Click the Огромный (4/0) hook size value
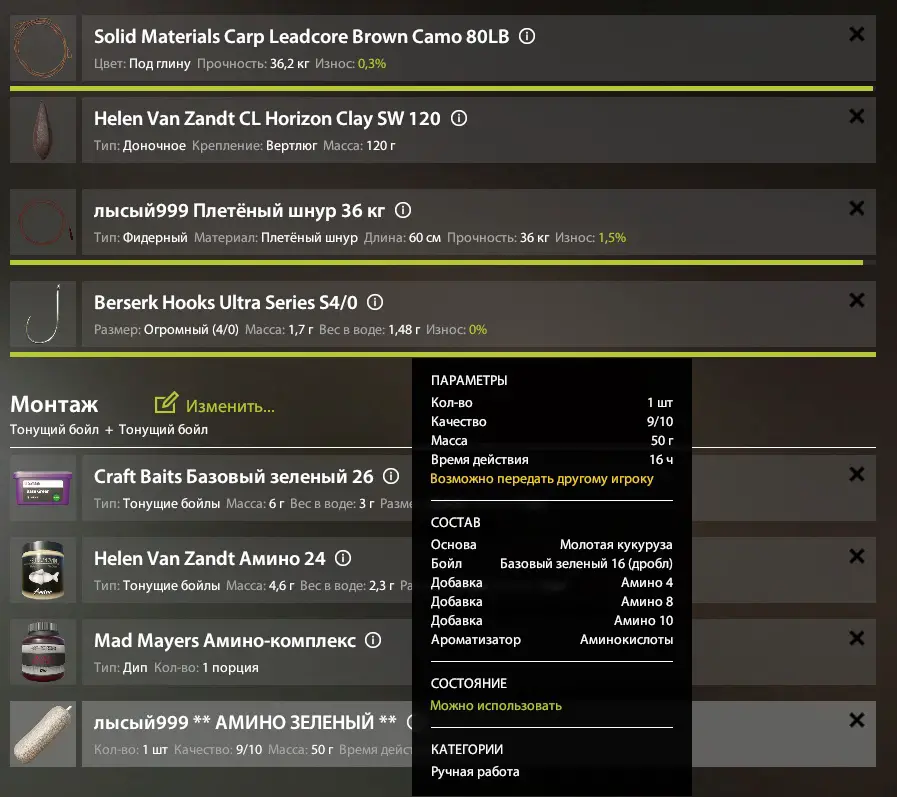 pyautogui.click(x=191, y=330)
